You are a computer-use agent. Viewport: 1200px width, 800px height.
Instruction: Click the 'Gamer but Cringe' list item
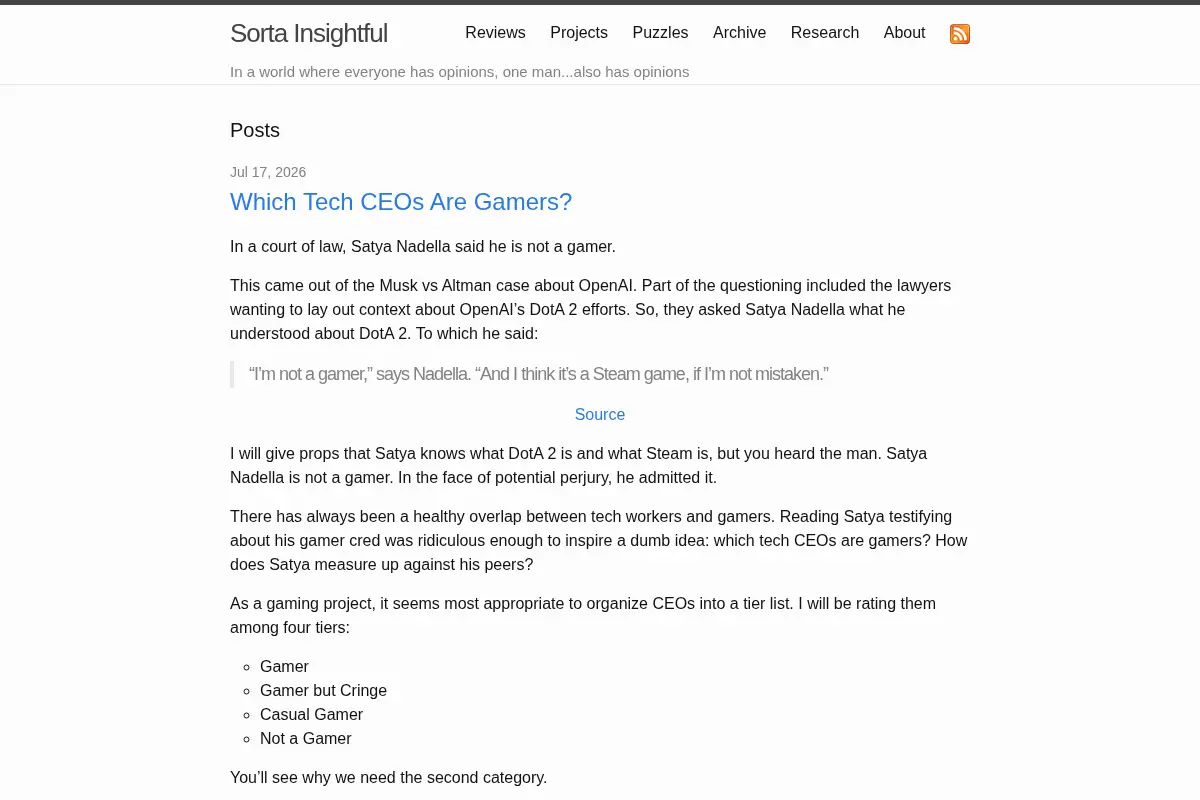323,690
